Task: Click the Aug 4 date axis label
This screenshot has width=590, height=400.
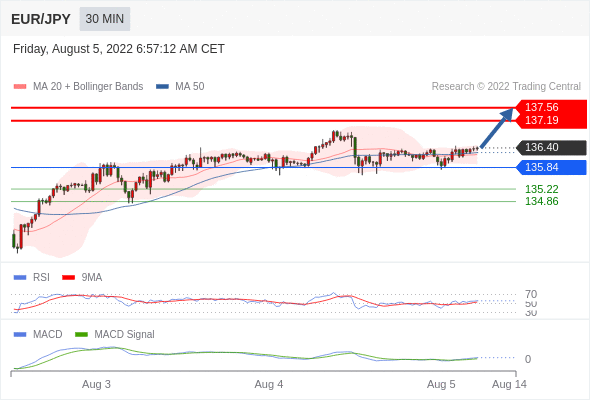Action: pyautogui.click(x=269, y=384)
